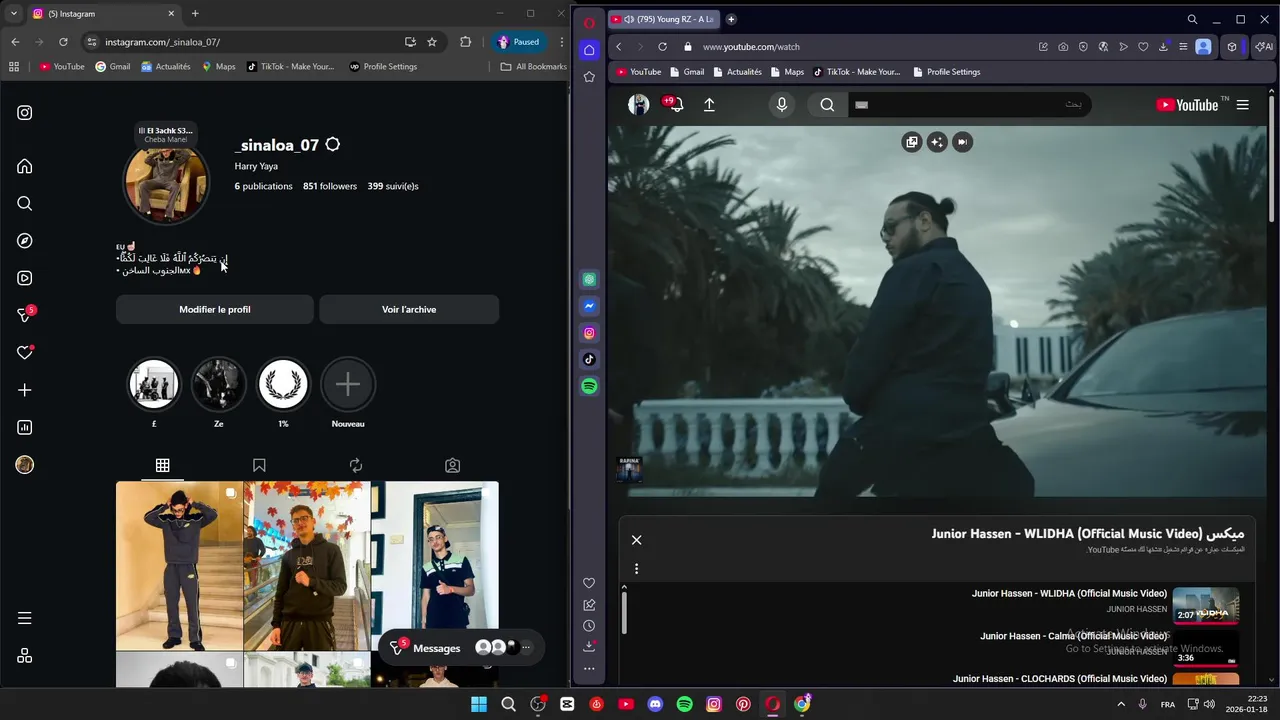
Task: Open YouTube hamburger guide menu
Action: click(x=1243, y=105)
